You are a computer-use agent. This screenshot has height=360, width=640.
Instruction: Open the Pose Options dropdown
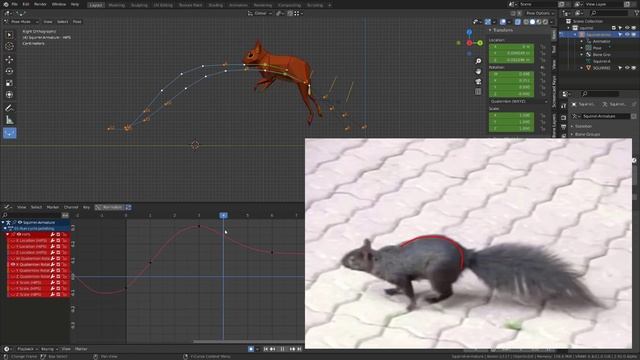[x=540, y=13]
